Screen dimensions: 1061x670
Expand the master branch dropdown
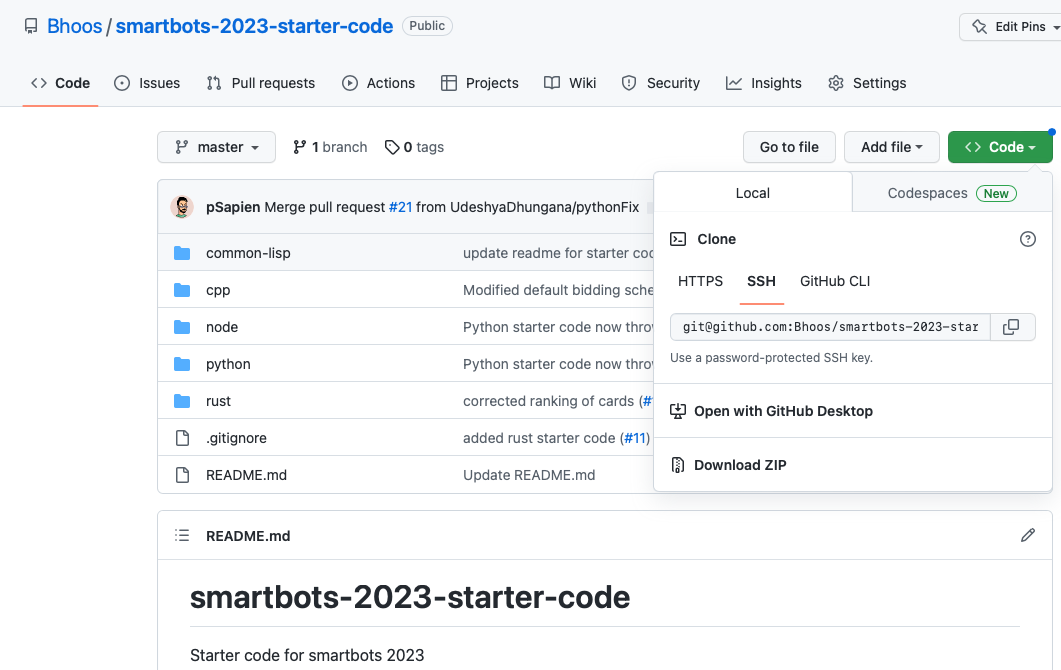[217, 147]
